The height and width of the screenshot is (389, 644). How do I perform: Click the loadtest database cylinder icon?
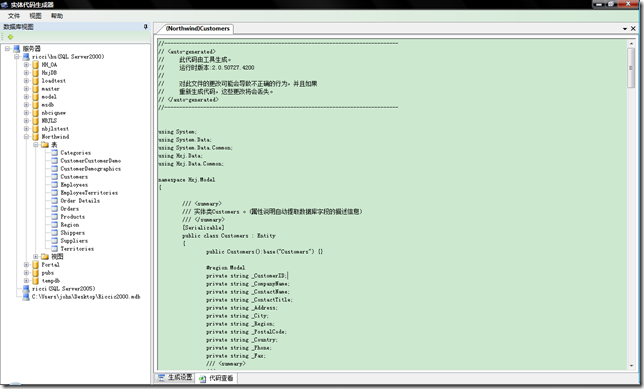[x=36, y=81]
